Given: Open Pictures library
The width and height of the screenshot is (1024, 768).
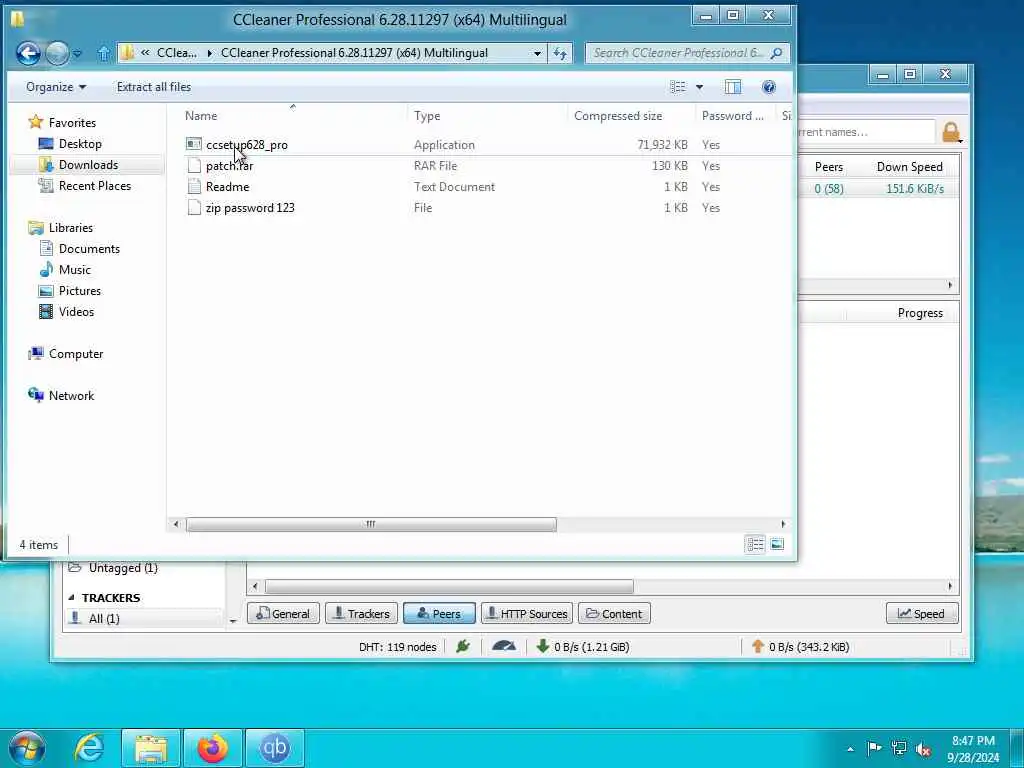Looking at the screenshot, I should (x=80, y=291).
